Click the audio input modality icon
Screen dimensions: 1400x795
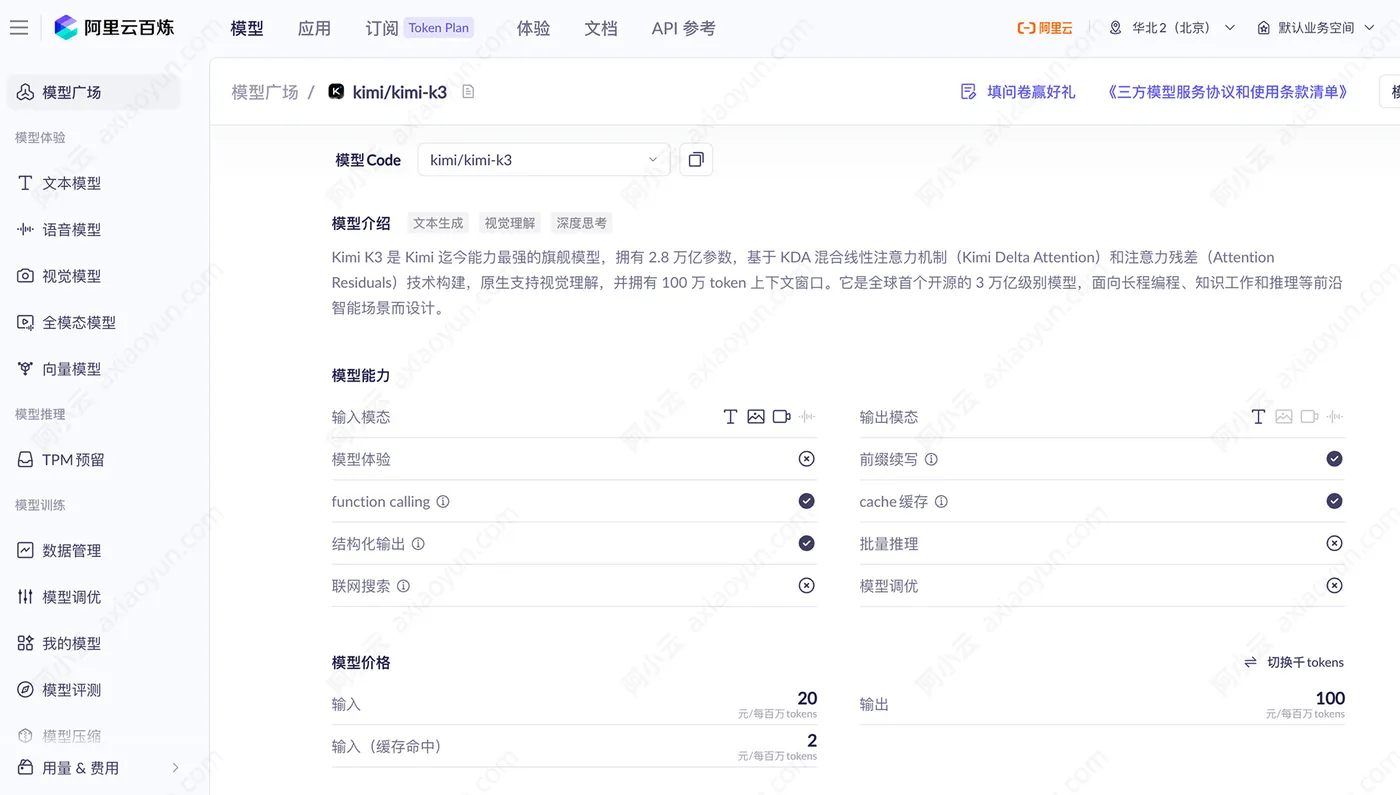click(807, 417)
